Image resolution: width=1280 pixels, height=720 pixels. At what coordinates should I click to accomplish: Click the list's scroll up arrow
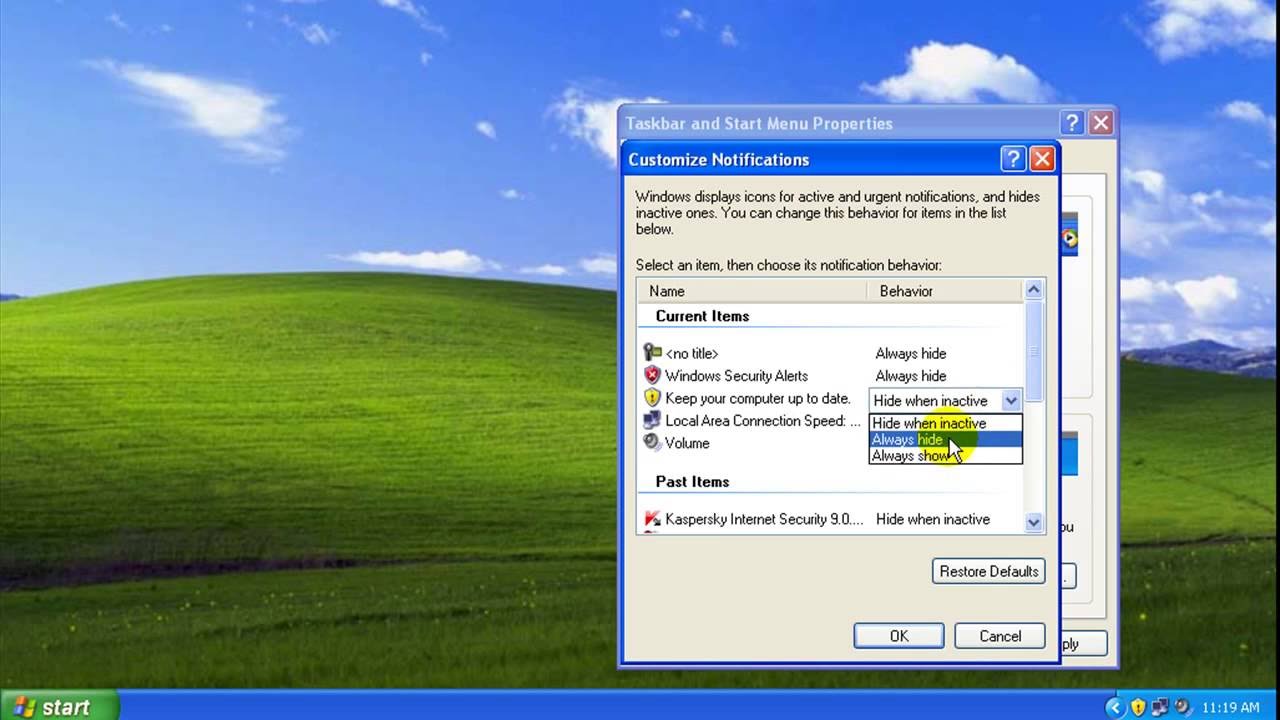point(1033,290)
